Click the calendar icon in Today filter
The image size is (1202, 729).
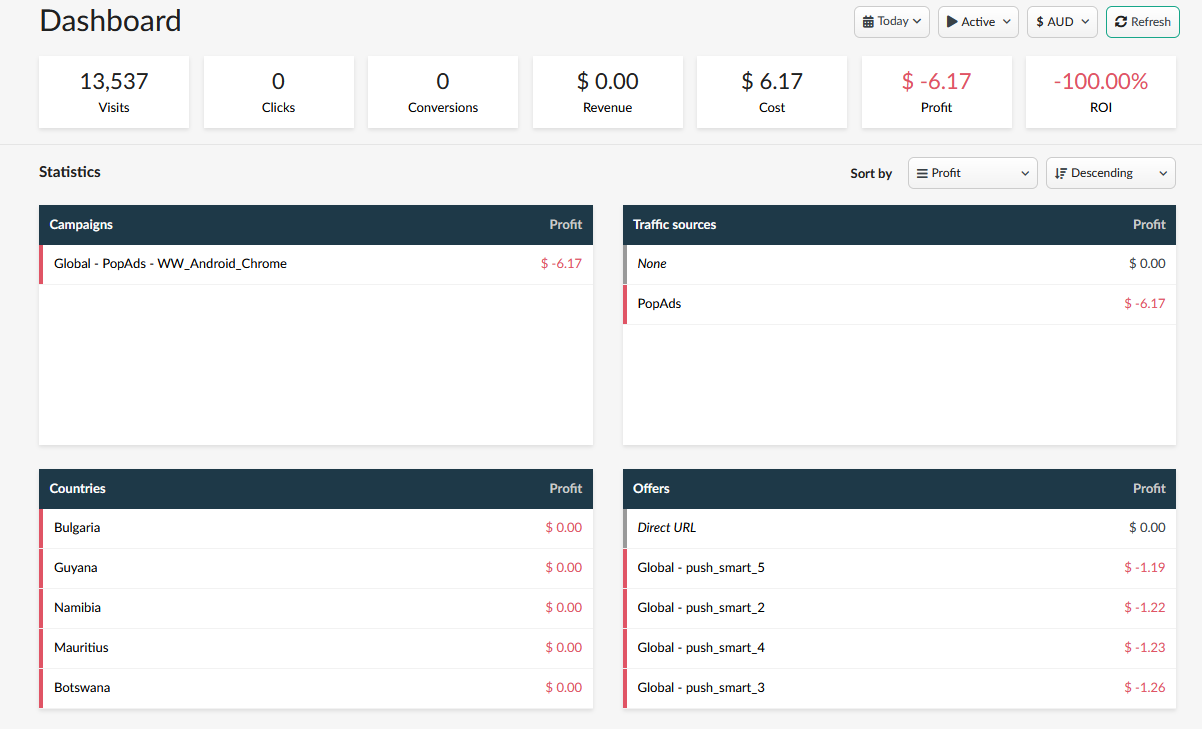tap(868, 22)
